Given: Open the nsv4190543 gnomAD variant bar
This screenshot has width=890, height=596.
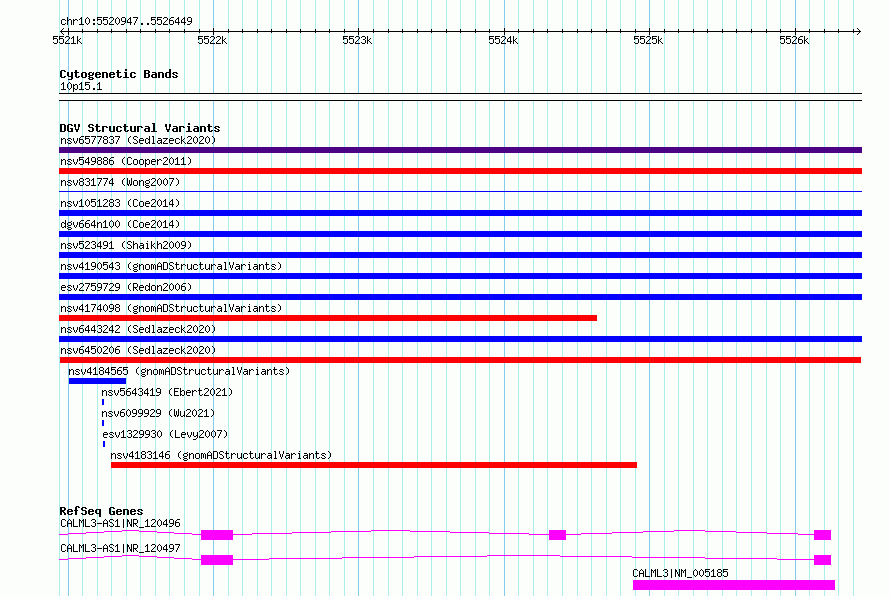Looking at the screenshot, I should [x=460, y=276].
